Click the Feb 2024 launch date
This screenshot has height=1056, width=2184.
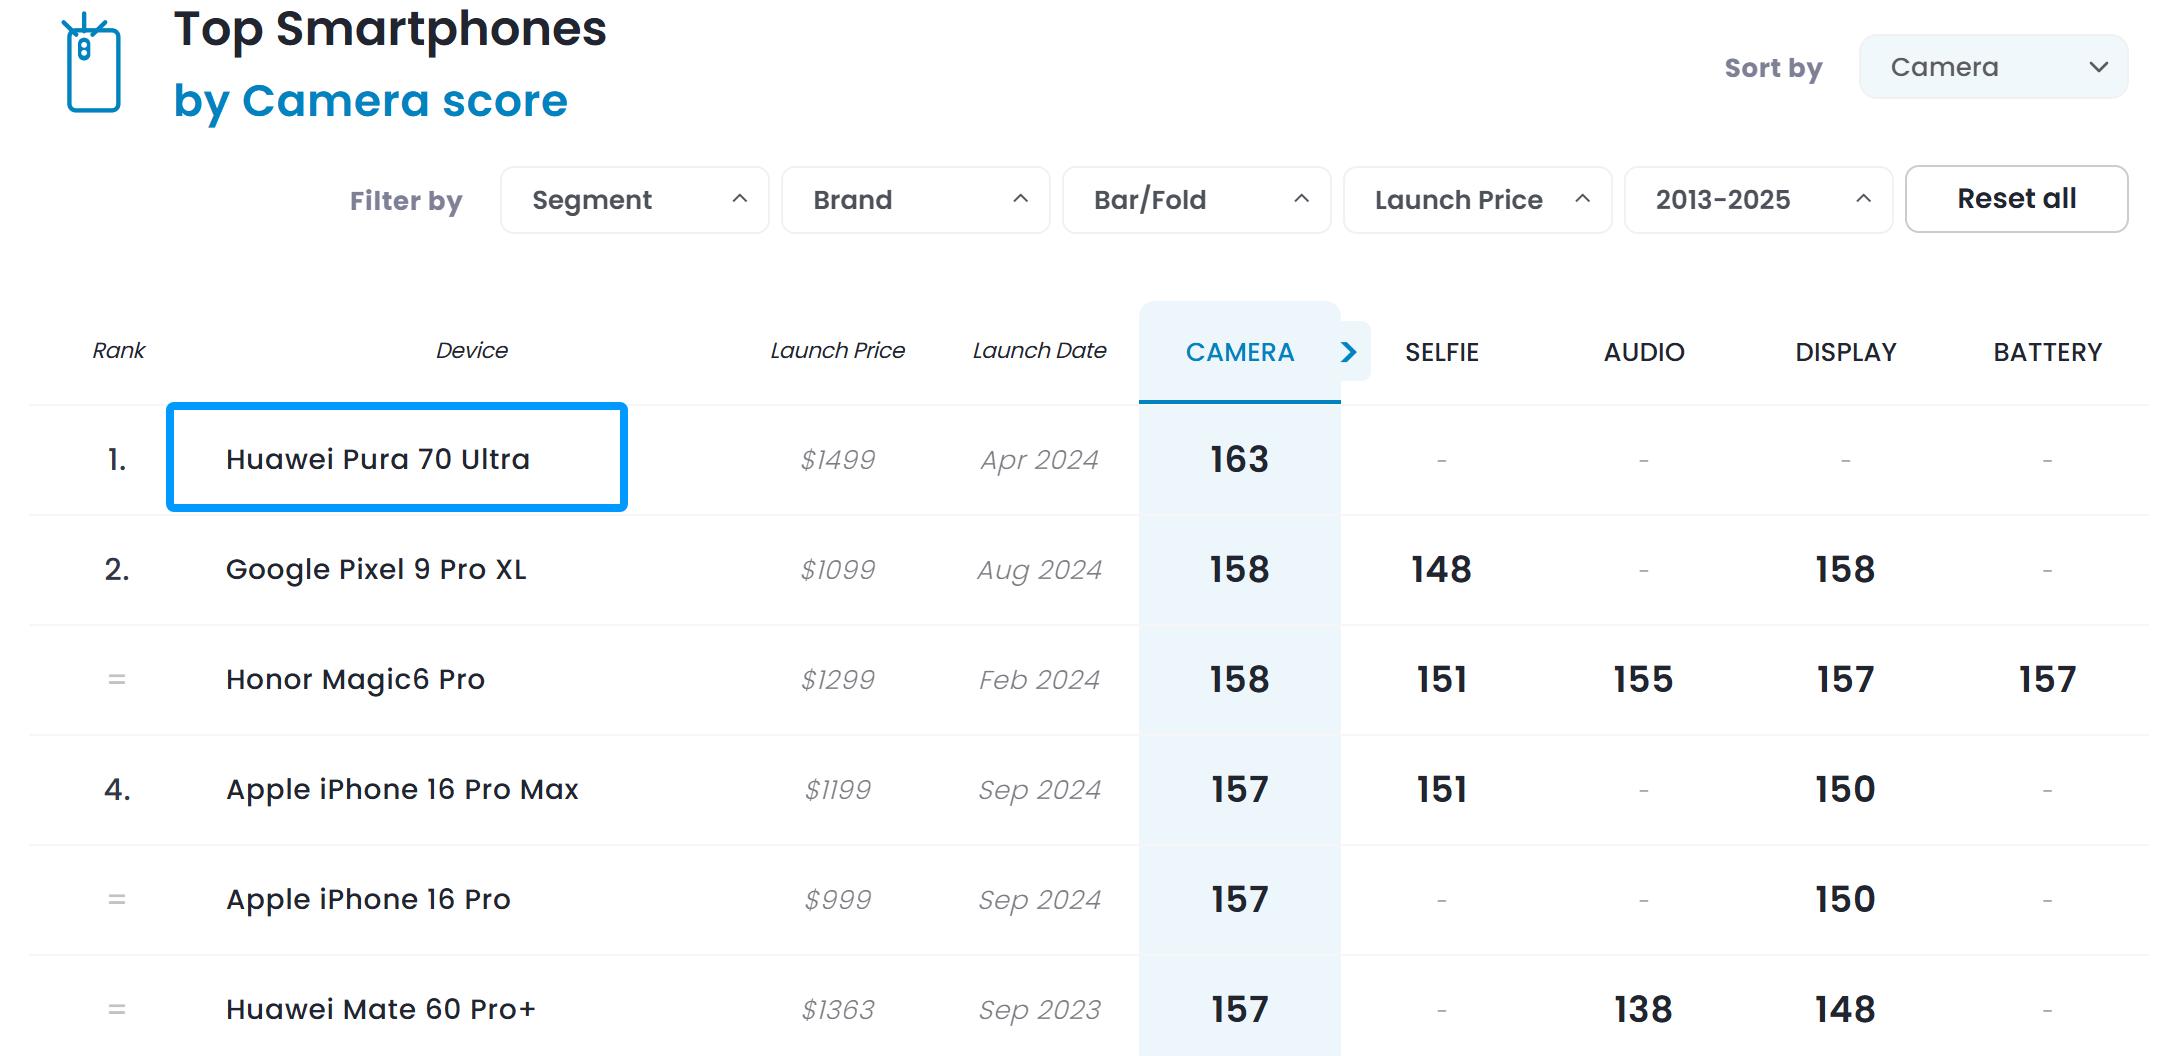(x=1040, y=680)
